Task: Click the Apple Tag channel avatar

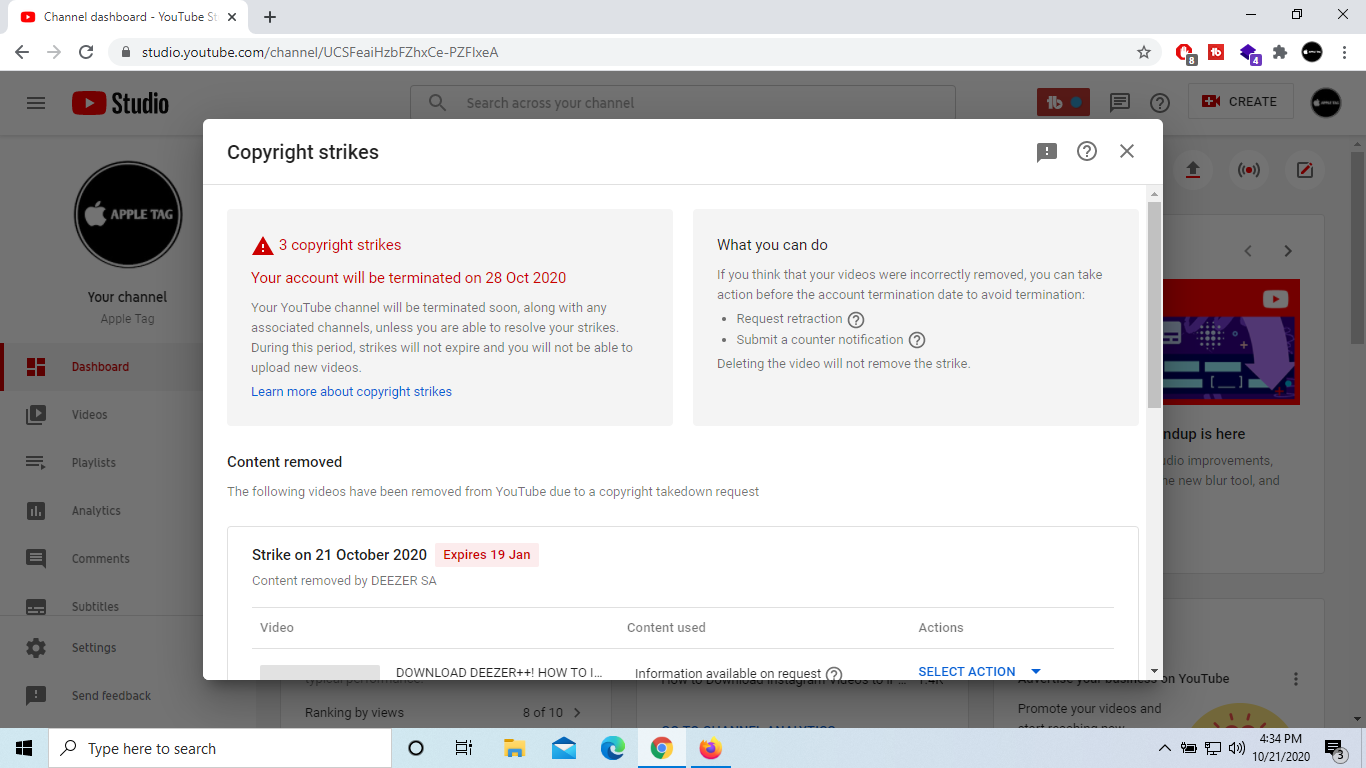Action: pyautogui.click(x=128, y=214)
